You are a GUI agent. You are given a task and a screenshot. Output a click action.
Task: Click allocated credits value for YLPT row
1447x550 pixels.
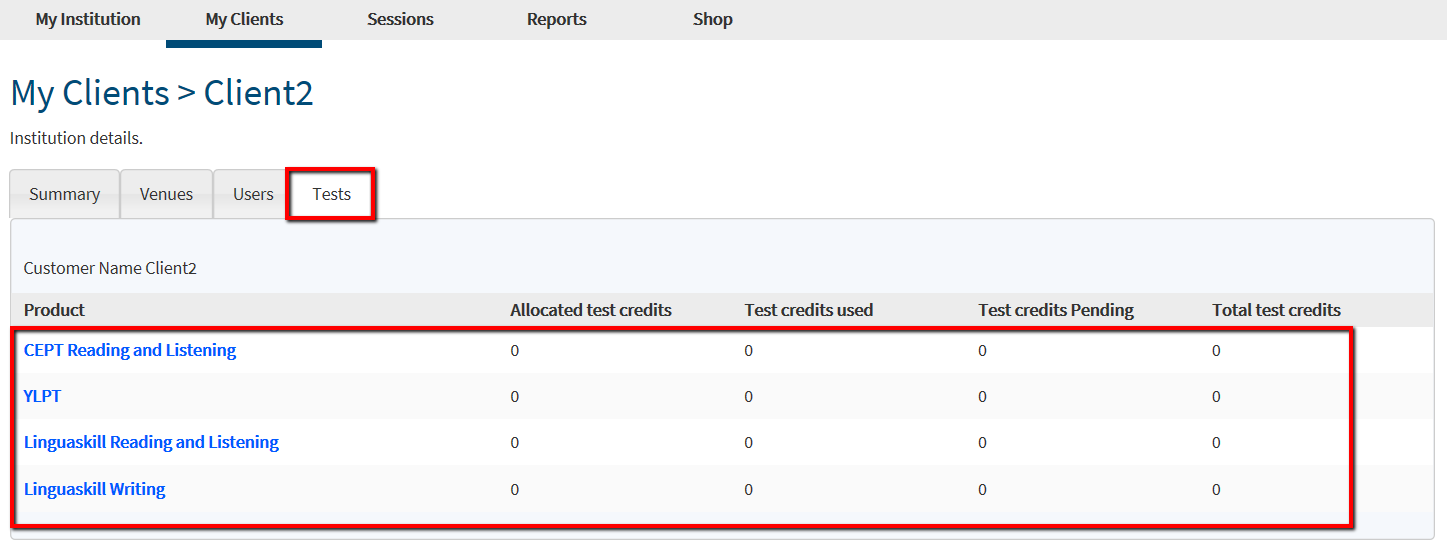click(x=515, y=397)
